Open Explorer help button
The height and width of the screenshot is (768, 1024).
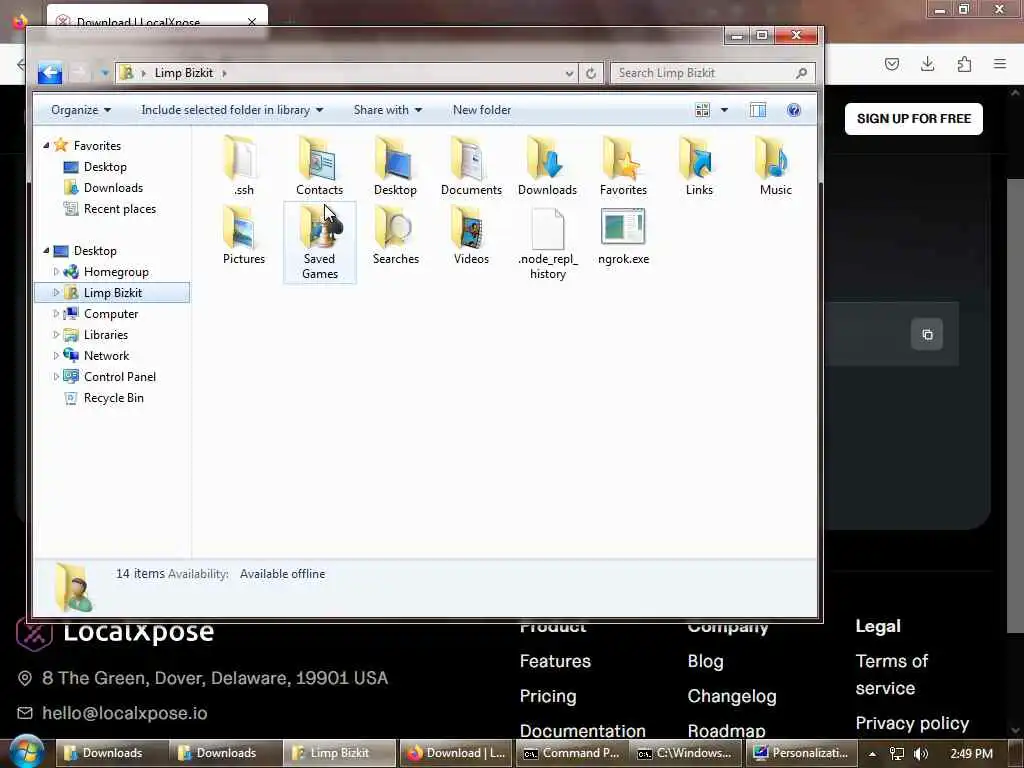tap(793, 110)
